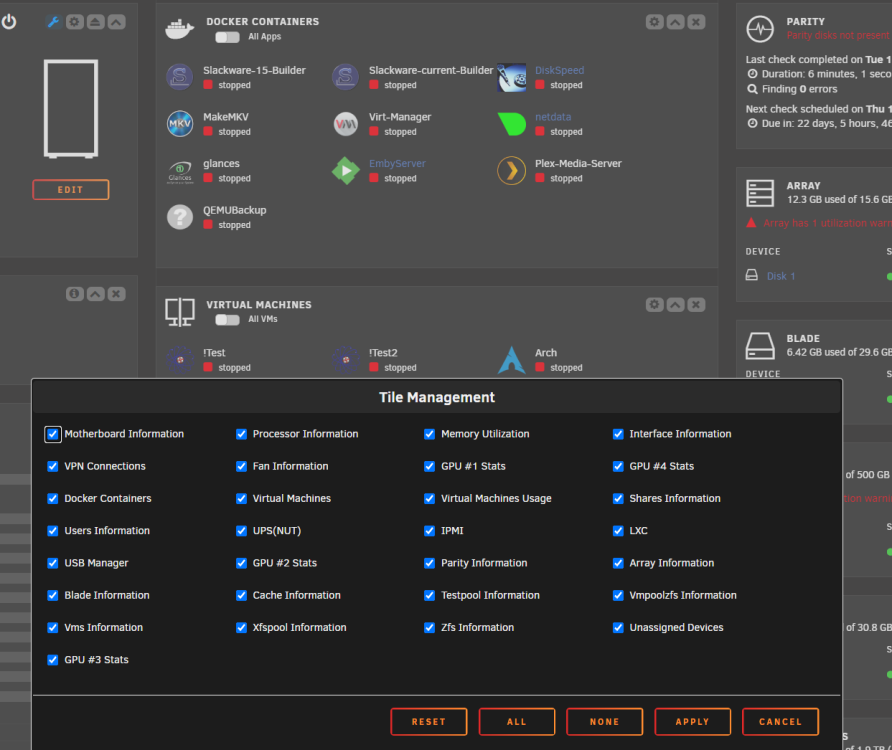Uncheck Docker Containers checkbox
Screen dimensions: 892x750
pyautogui.click(x=53, y=498)
